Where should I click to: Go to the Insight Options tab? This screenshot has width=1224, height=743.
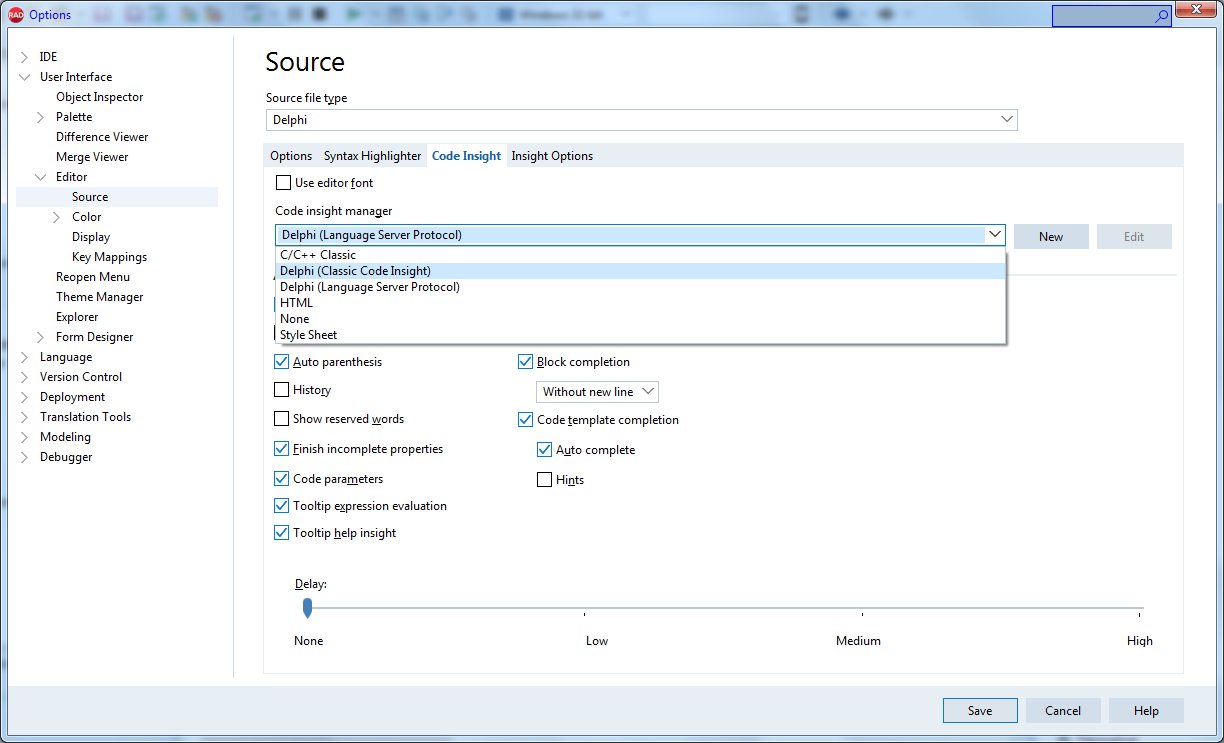pyautogui.click(x=552, y=156)
